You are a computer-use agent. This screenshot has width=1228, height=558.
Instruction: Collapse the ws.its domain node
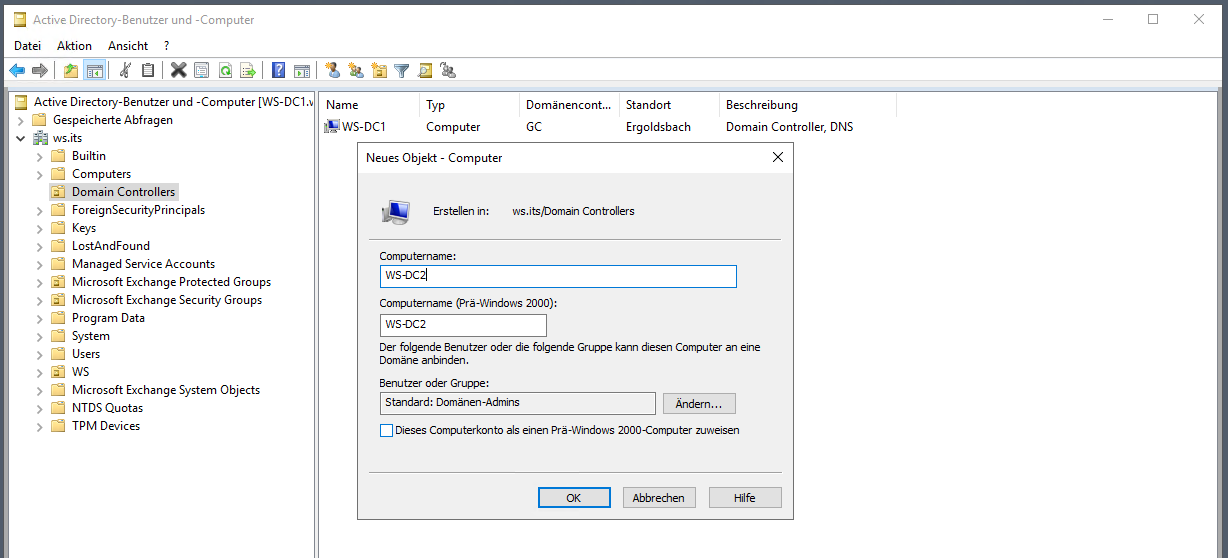(x=21, y=138)
